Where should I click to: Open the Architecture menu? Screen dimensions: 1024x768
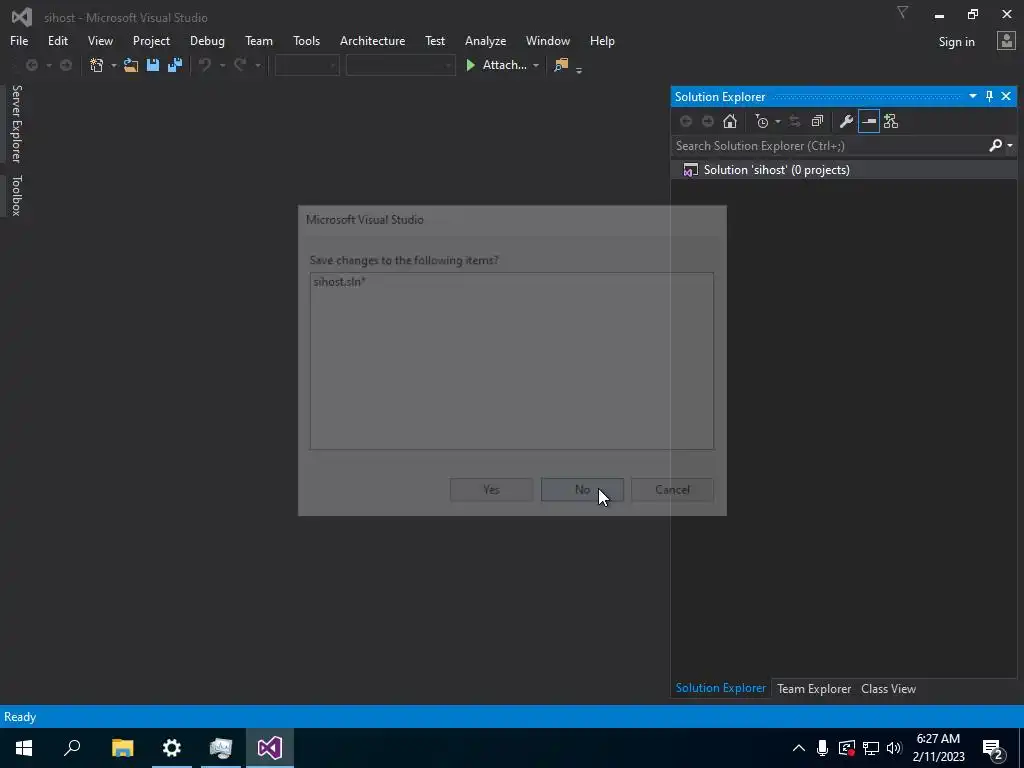pos(372,40)
